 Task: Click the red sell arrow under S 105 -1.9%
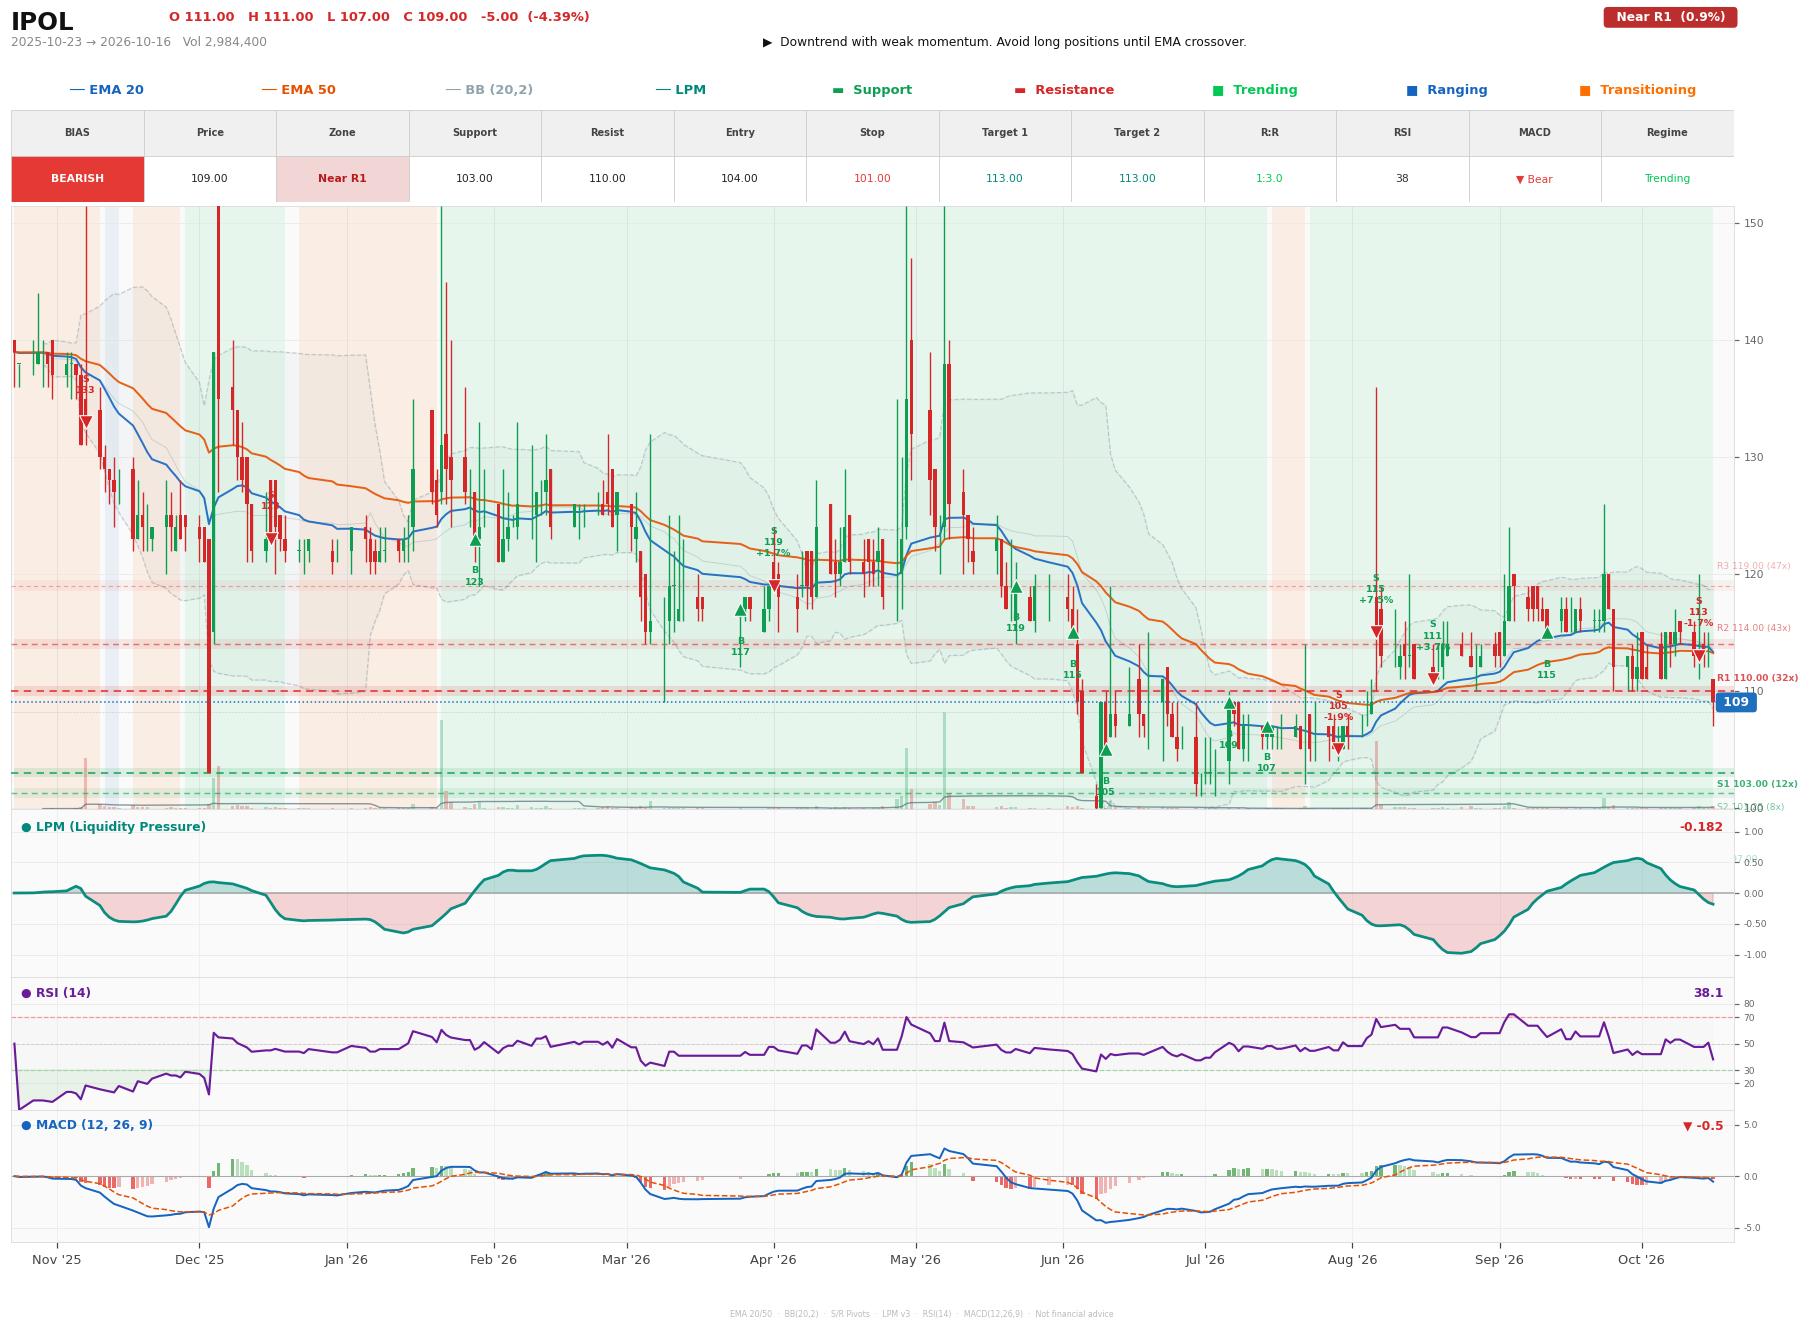1339,749
